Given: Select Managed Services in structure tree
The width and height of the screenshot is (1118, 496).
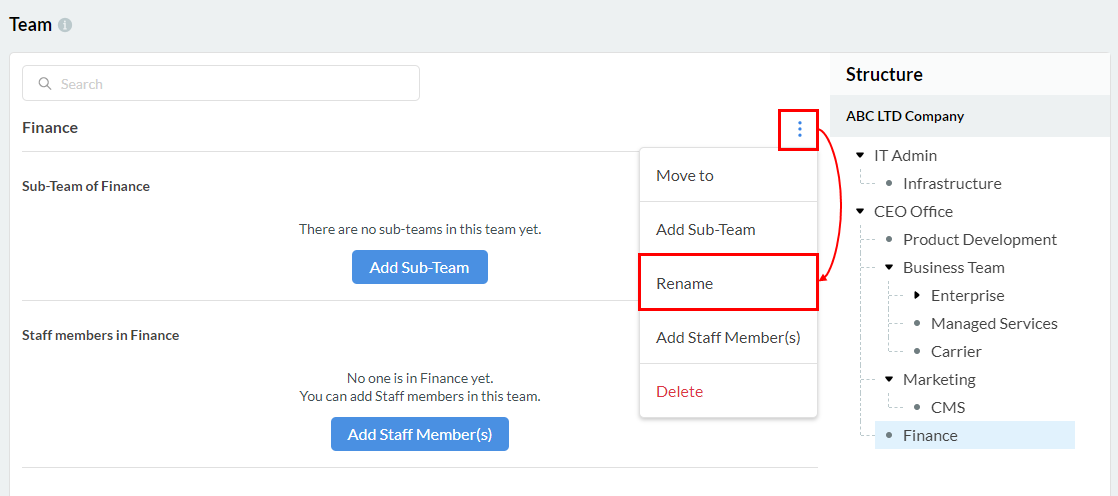Looking at the screenshot, I should coord(993,323).
